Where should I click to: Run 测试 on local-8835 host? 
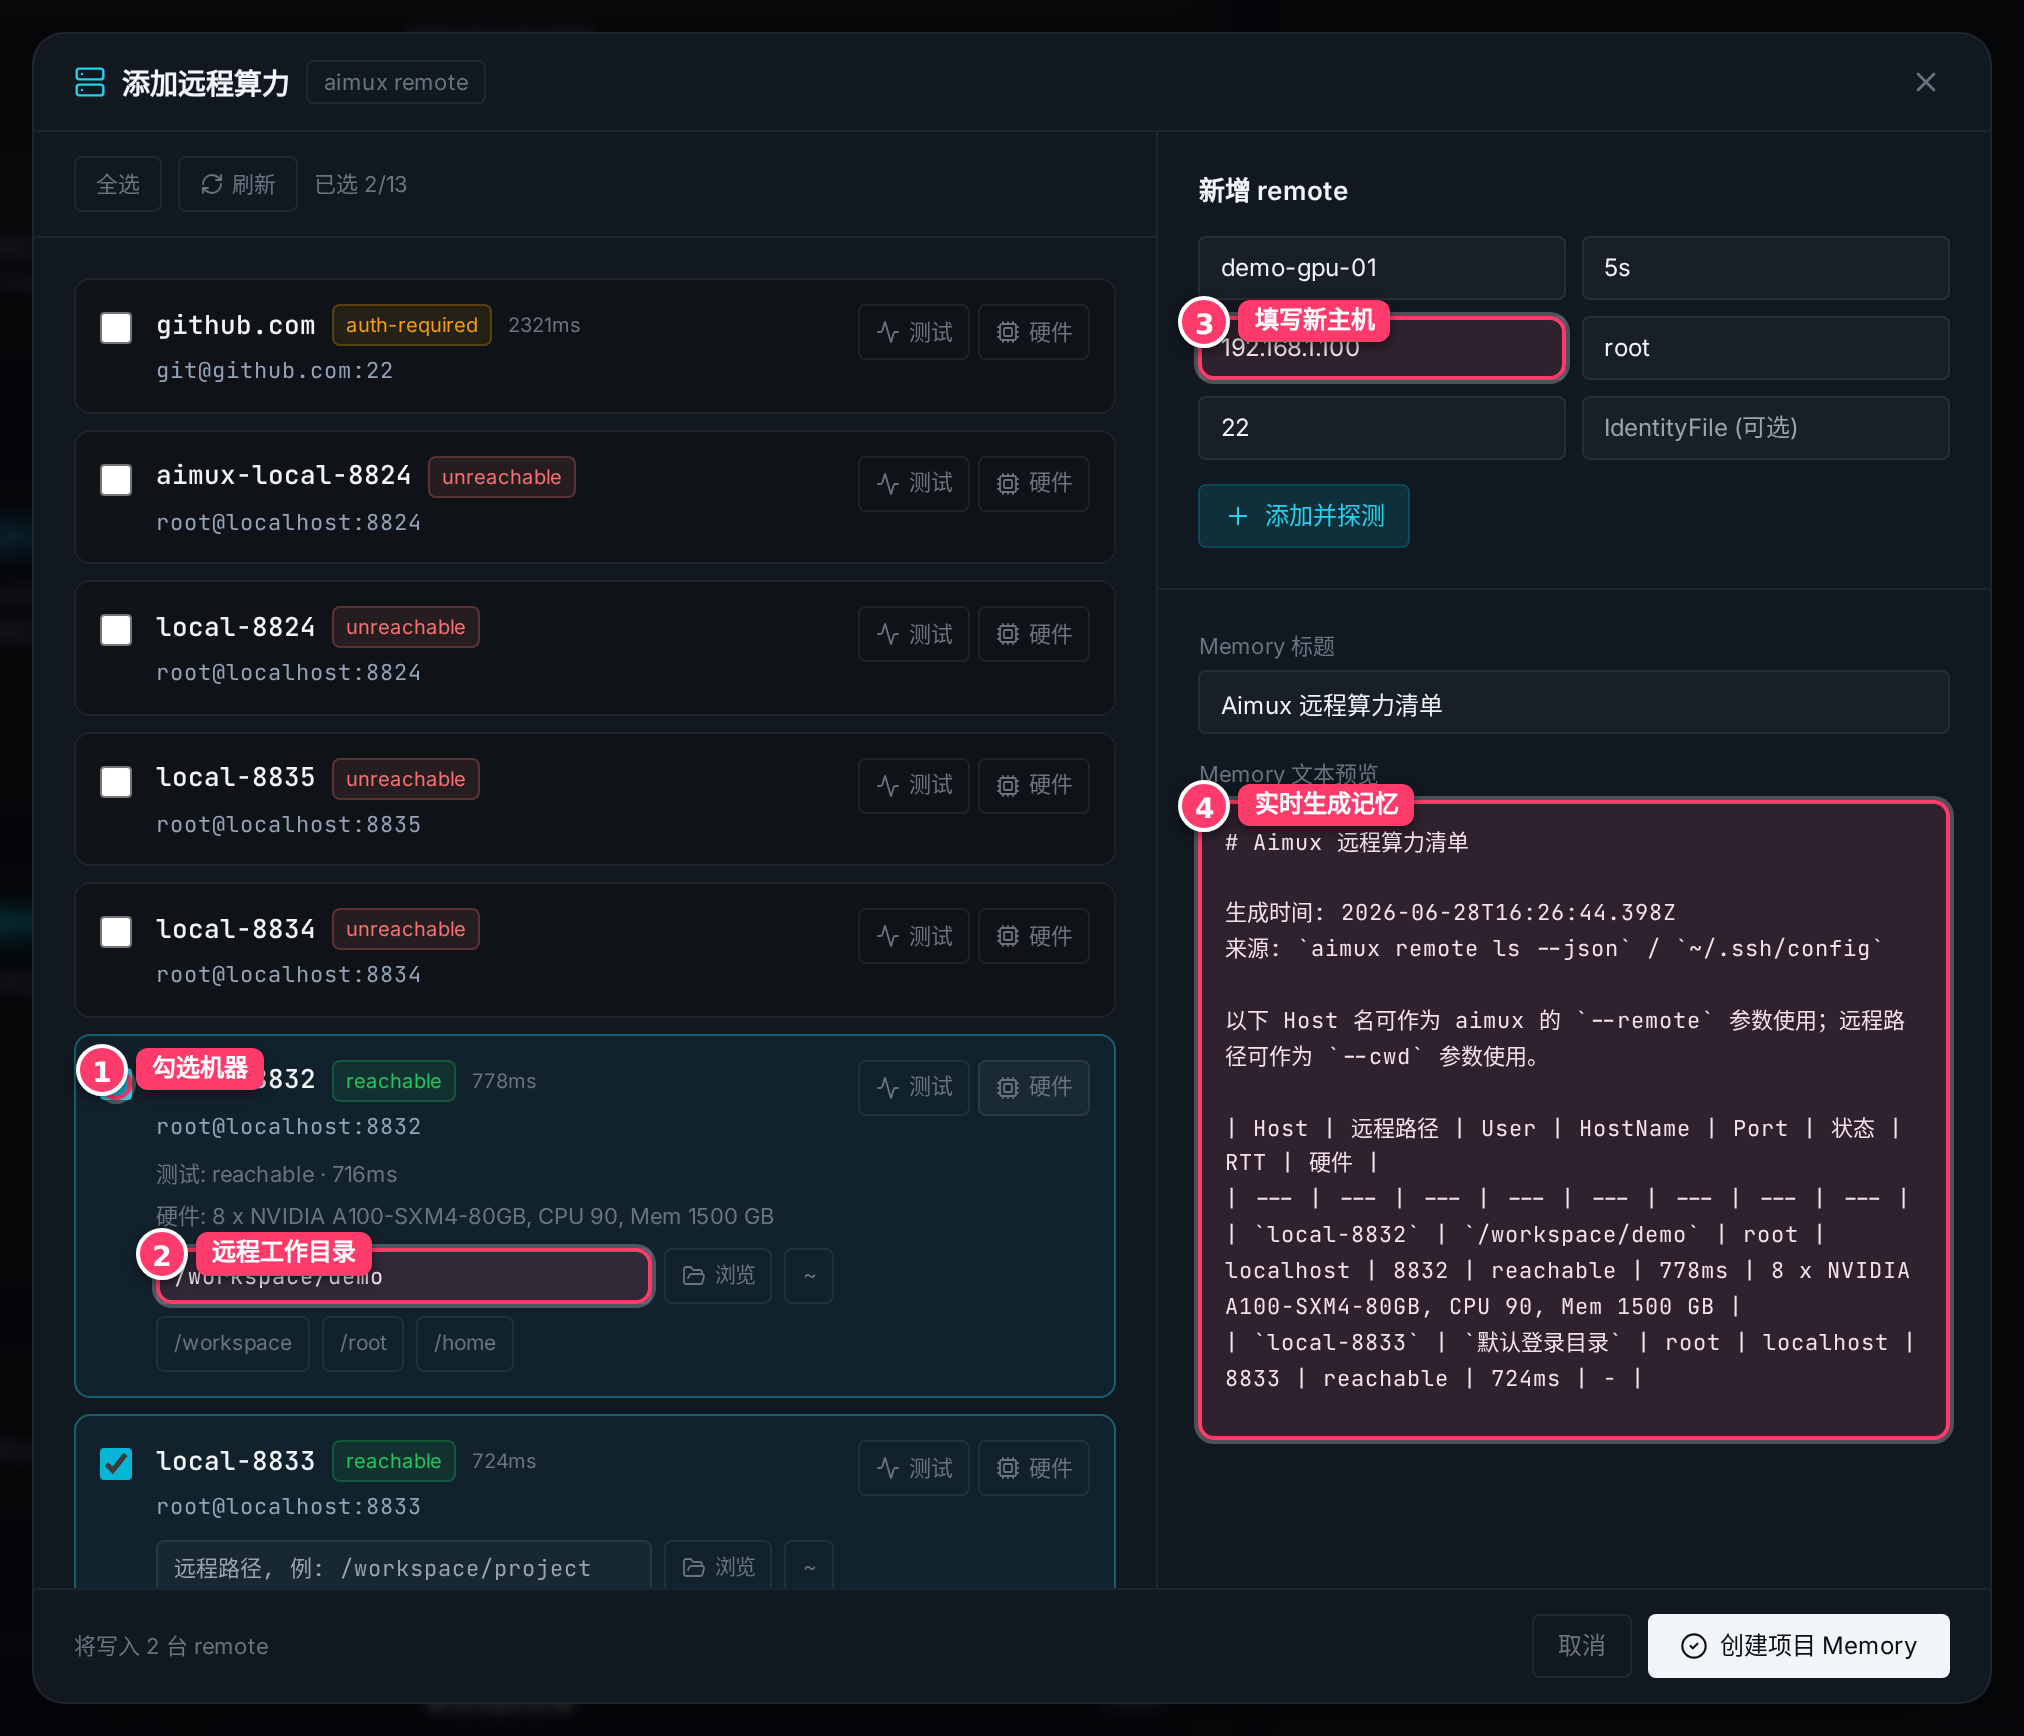coord(913,786)
